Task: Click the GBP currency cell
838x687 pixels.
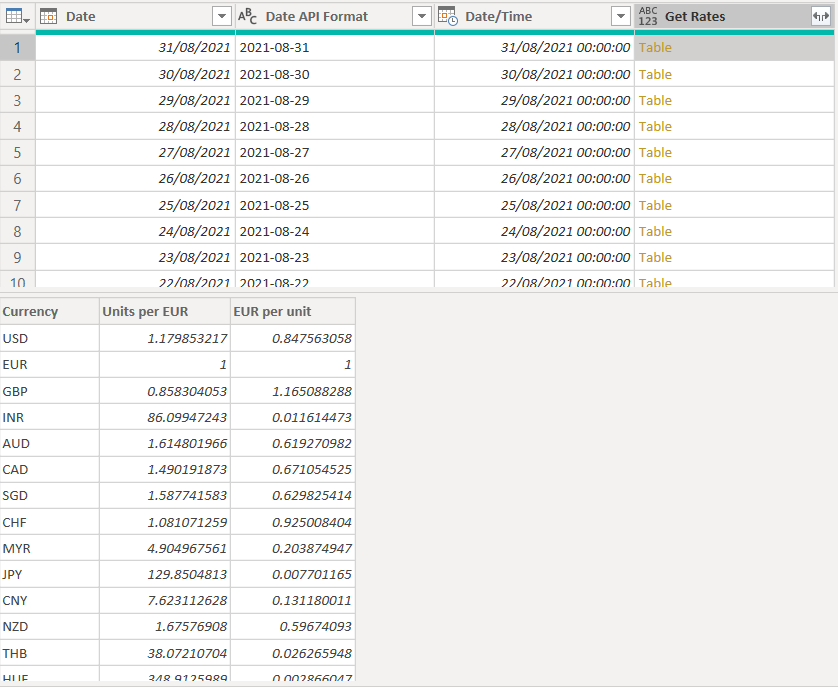Action: [50, 391]
